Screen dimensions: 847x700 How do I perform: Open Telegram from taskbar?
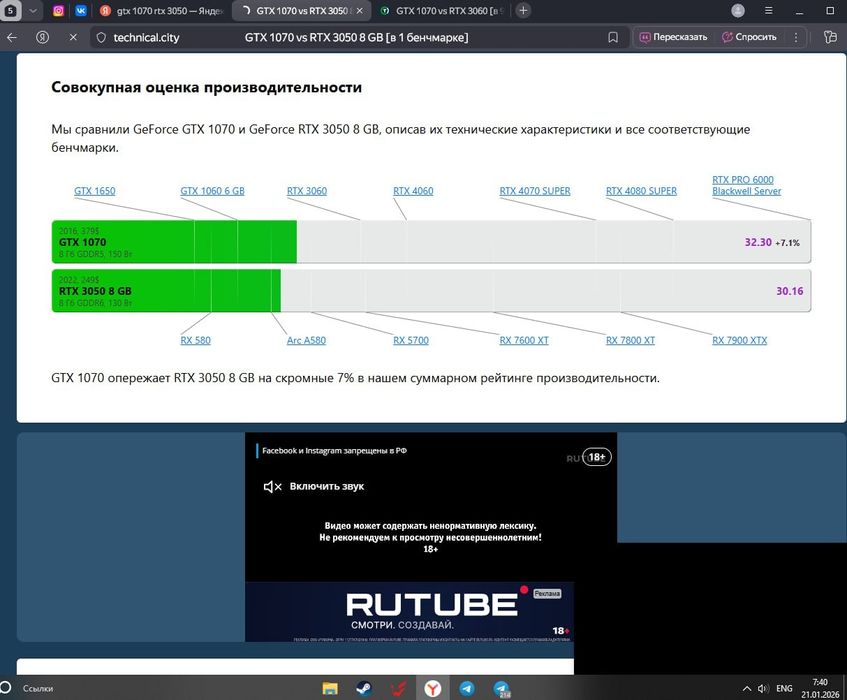click(467, 688)
